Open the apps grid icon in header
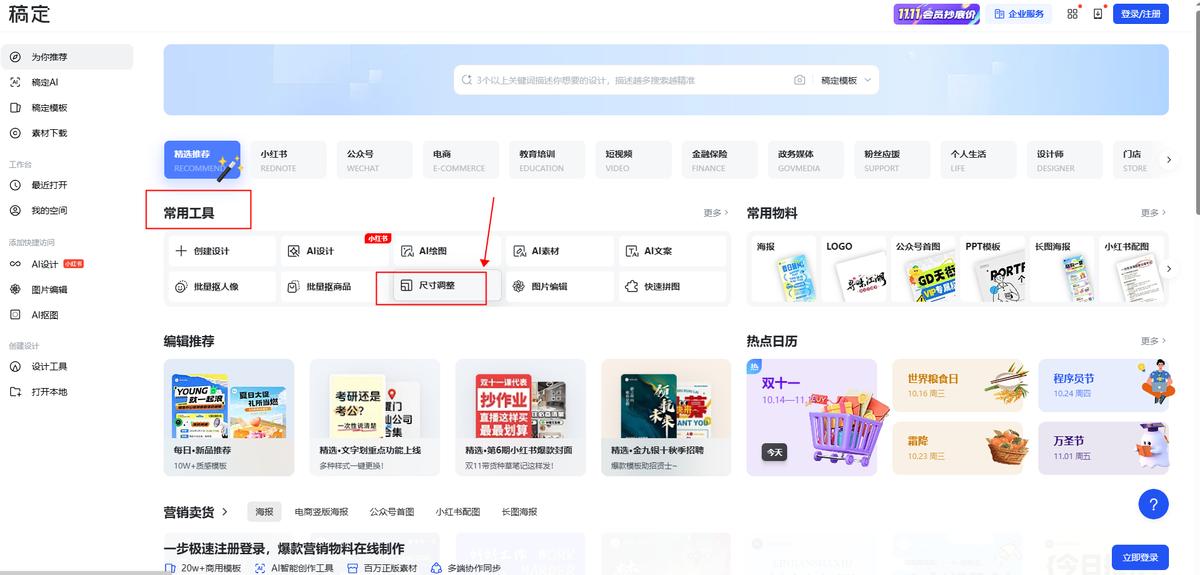 pyautogui.click(x=1073, y=14)
